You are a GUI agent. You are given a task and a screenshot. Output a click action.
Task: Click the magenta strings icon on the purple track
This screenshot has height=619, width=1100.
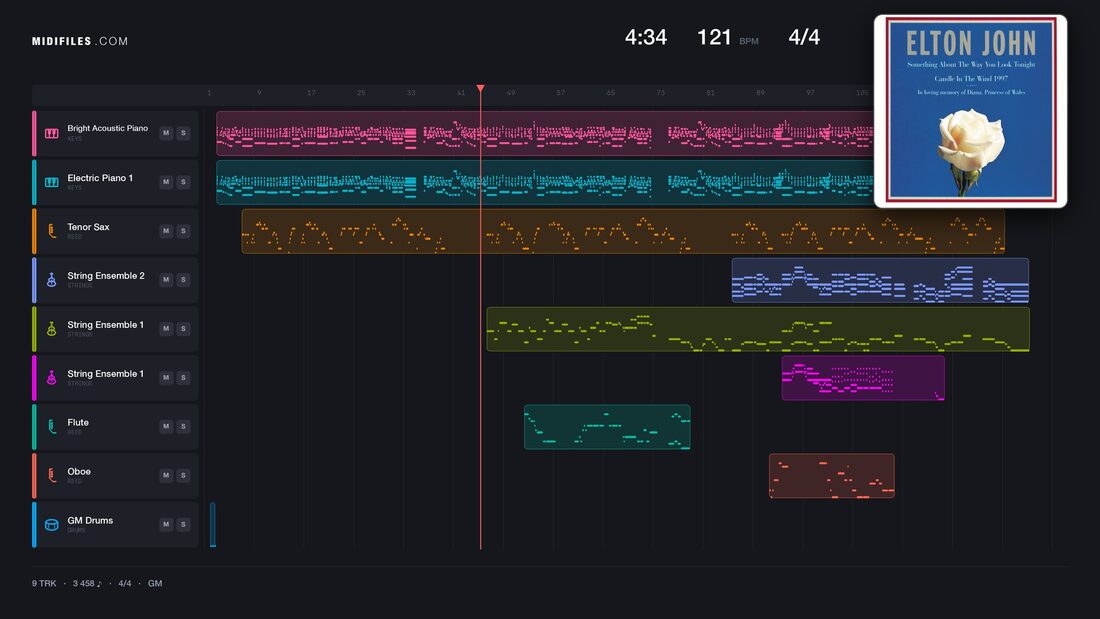point(51,378)
